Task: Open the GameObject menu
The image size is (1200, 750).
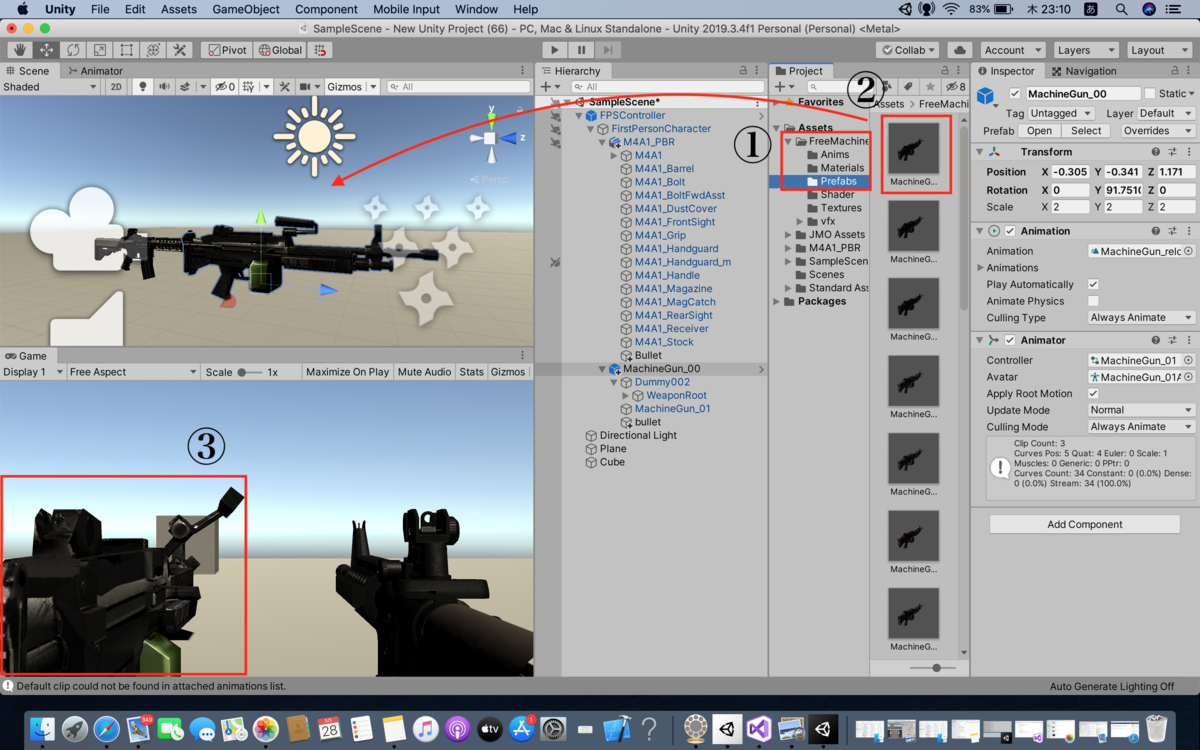Action: [x=246, y=9]
